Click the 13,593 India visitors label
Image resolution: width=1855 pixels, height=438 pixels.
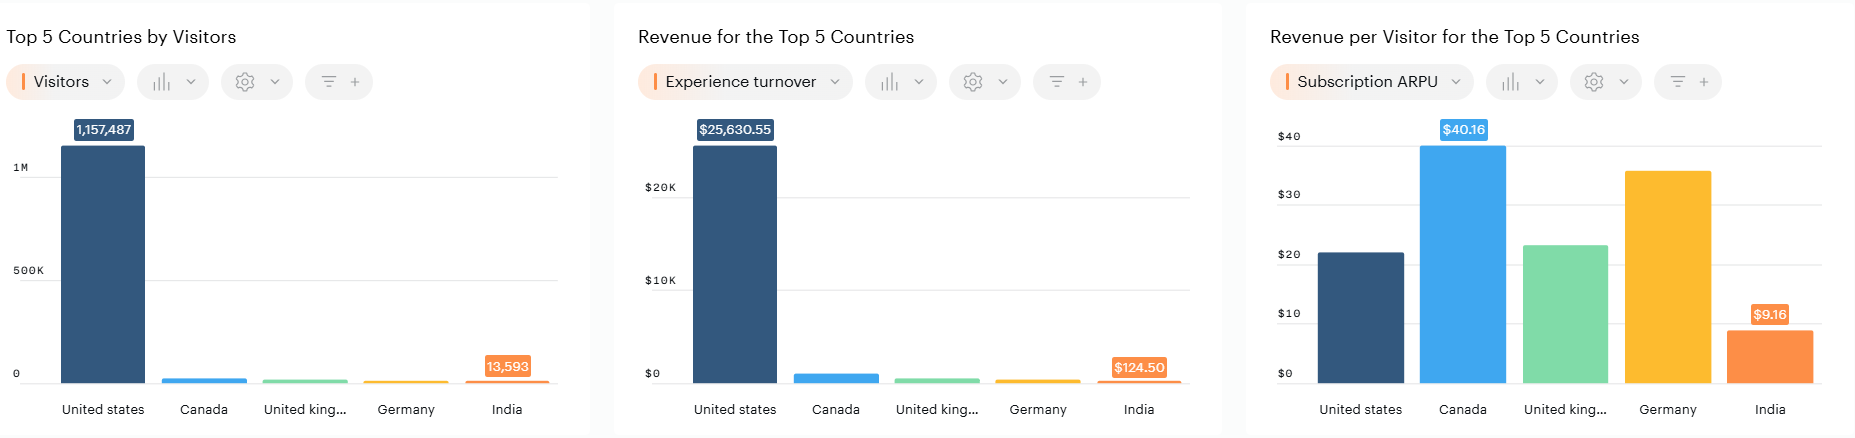click(x=508, y=367)
